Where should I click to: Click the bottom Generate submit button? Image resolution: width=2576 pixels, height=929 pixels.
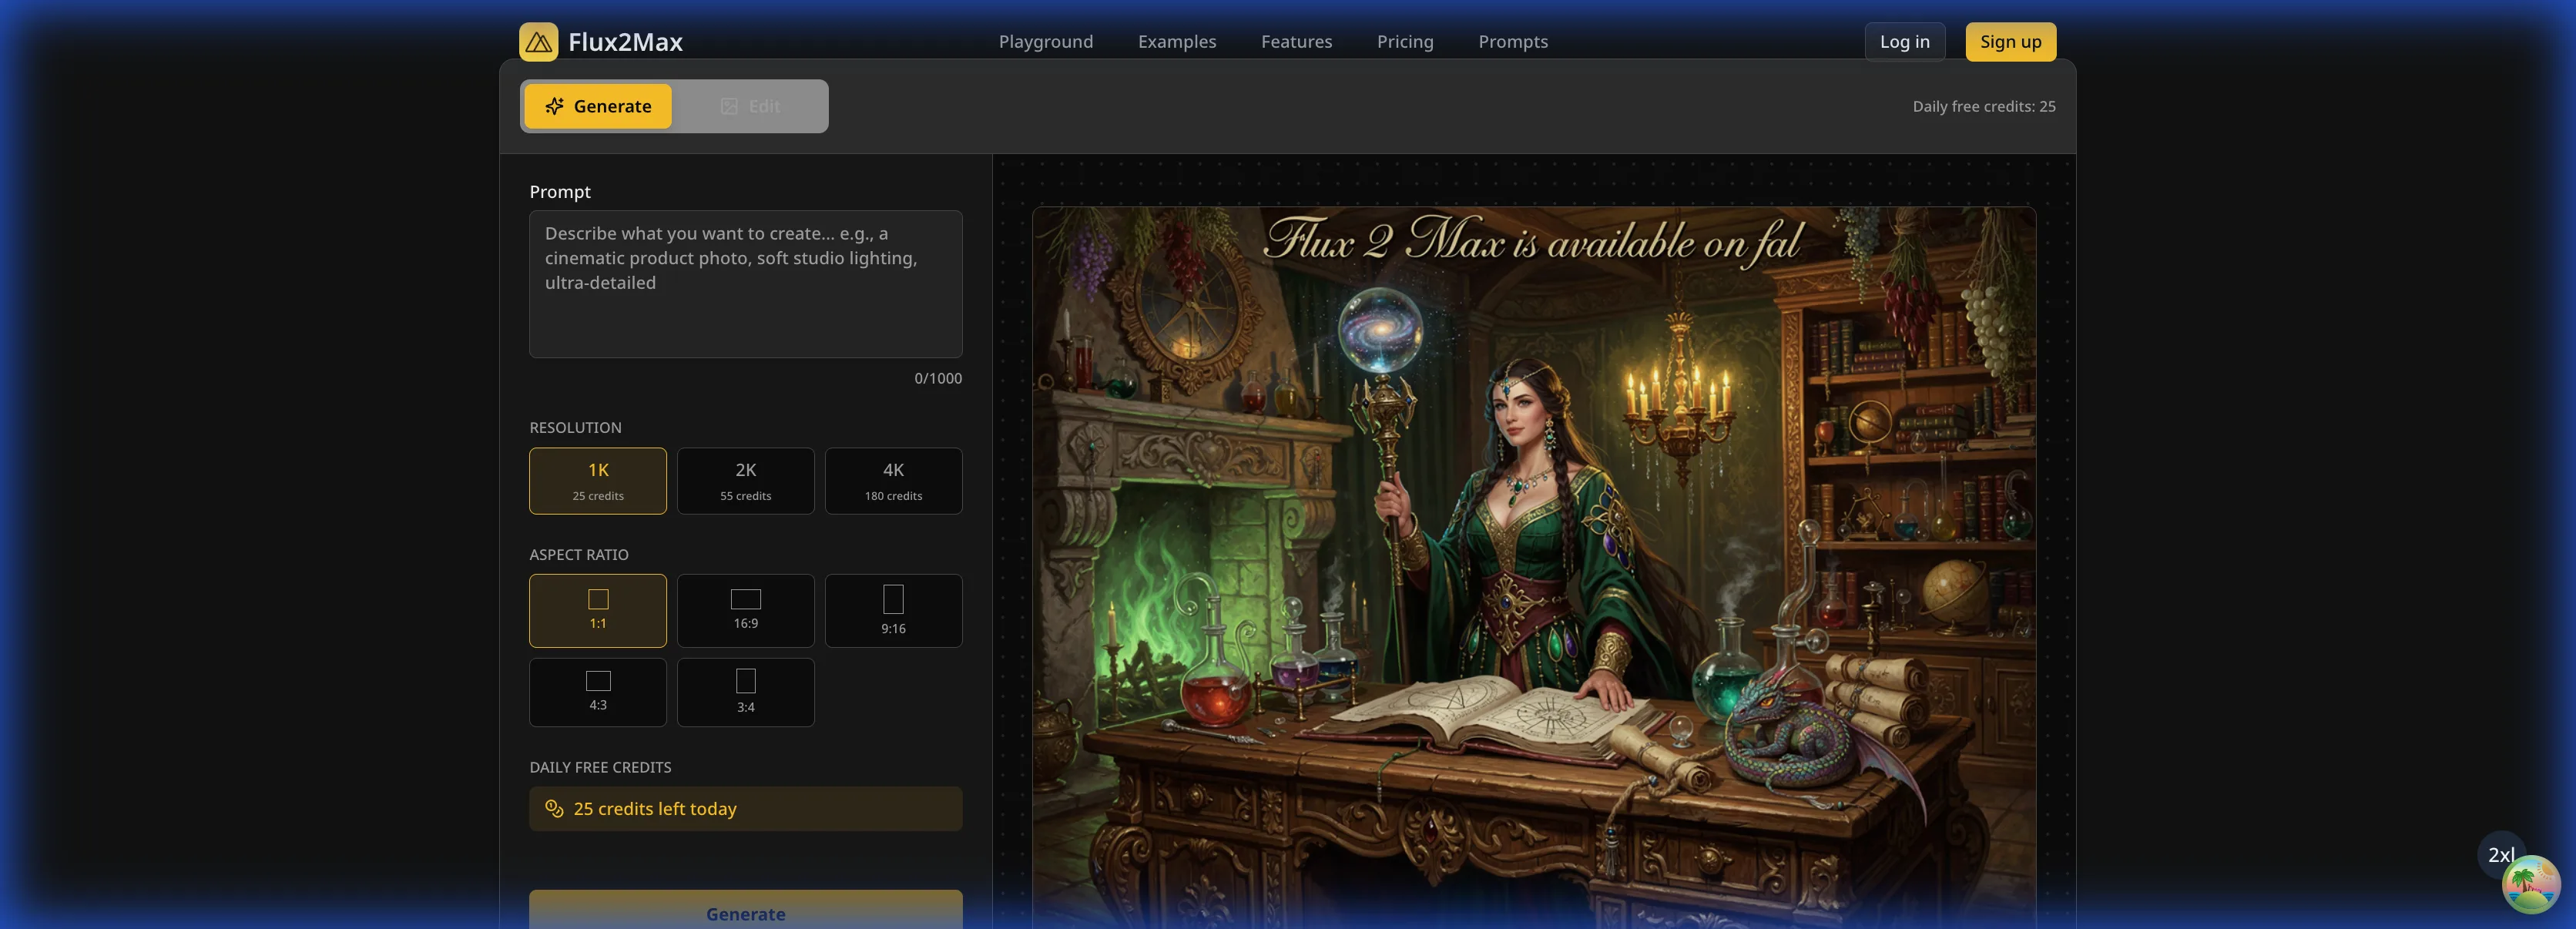pyautogui.click(x=746, y=910)
